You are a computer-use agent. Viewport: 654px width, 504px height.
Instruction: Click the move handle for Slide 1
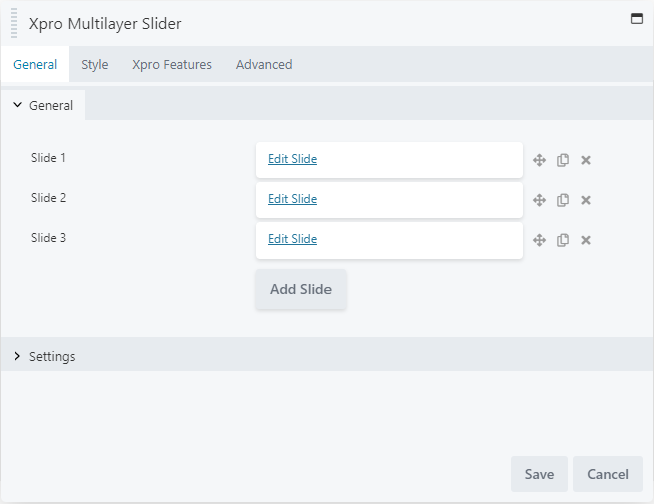pyautogui.click(x=539, y=160)
